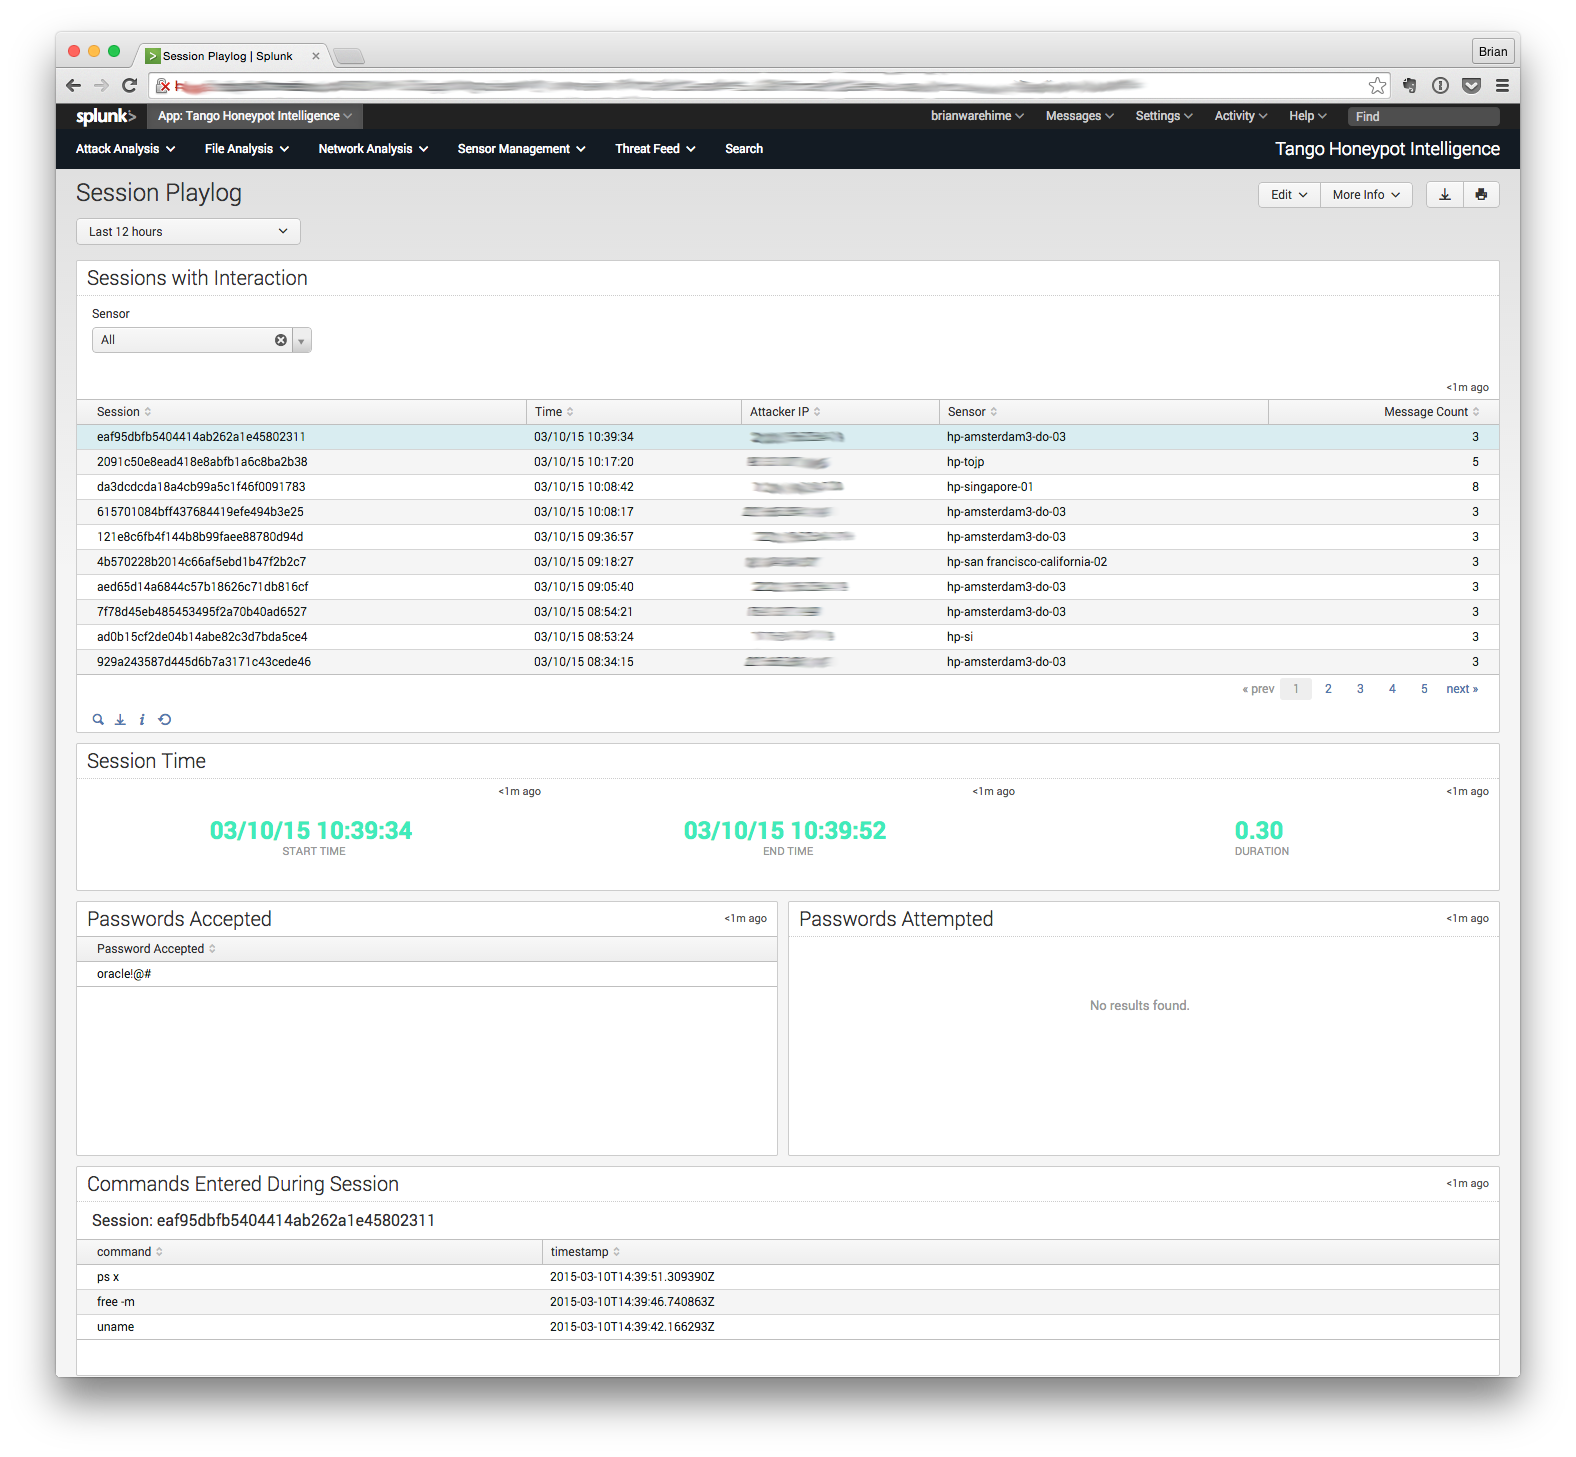The image size is (1576, 1457).
Task: Open the Messages dropdown
Action: point(1080,116)
